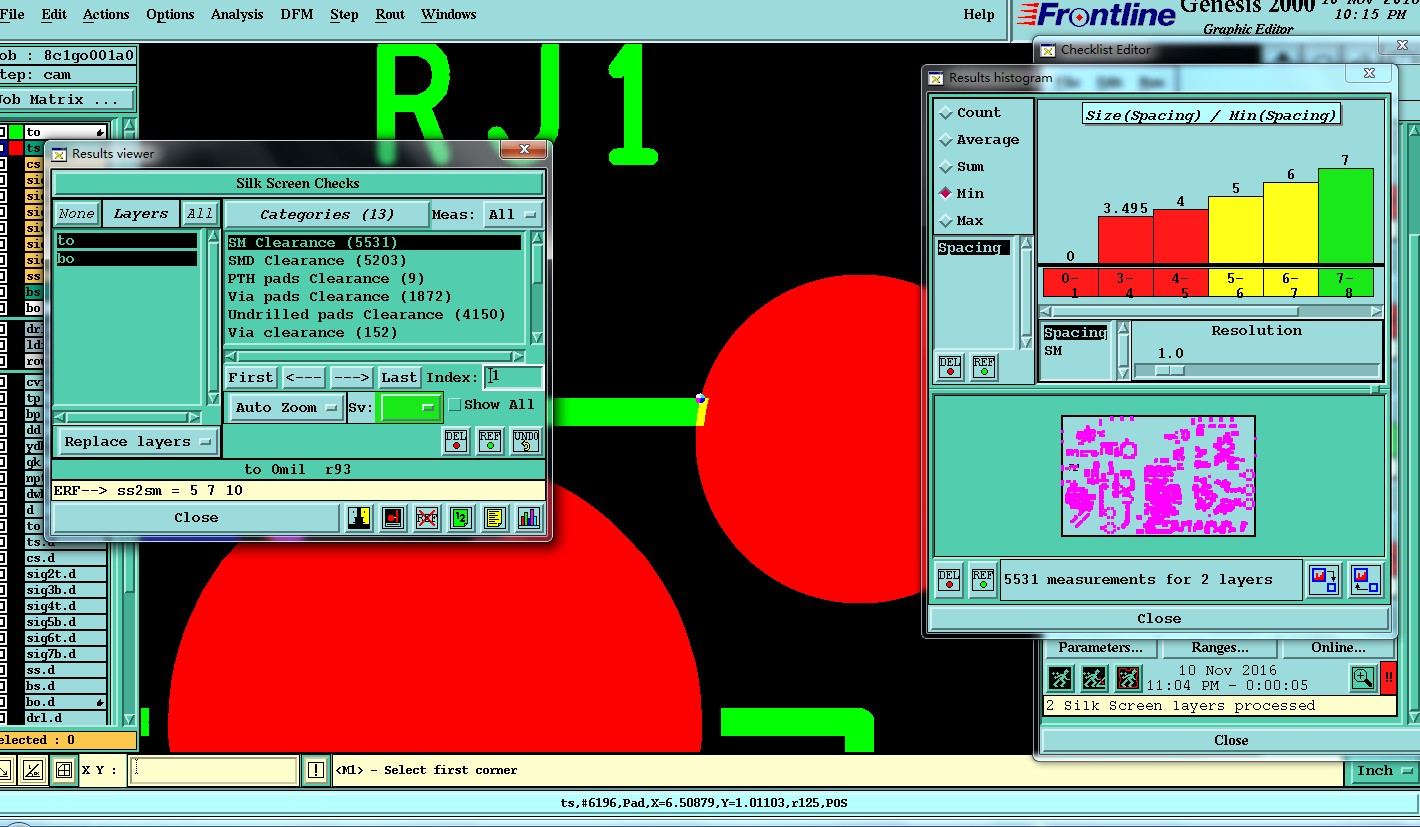
Task: Open the Windows menu
Action: point(448,14)
